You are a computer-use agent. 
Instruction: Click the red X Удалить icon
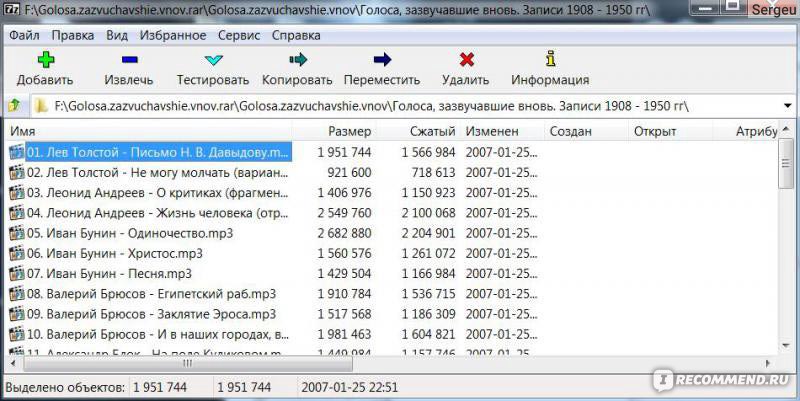pos(466,60)
